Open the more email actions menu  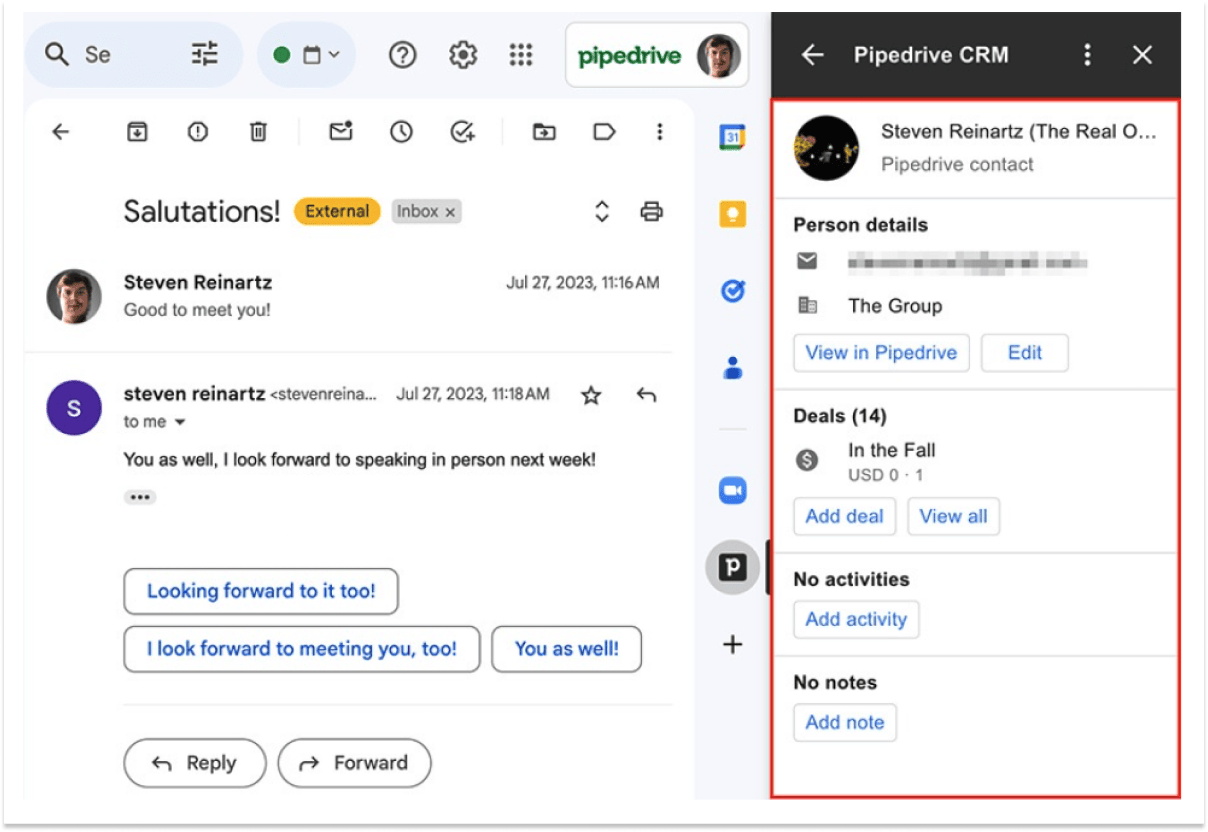(660, 131)
